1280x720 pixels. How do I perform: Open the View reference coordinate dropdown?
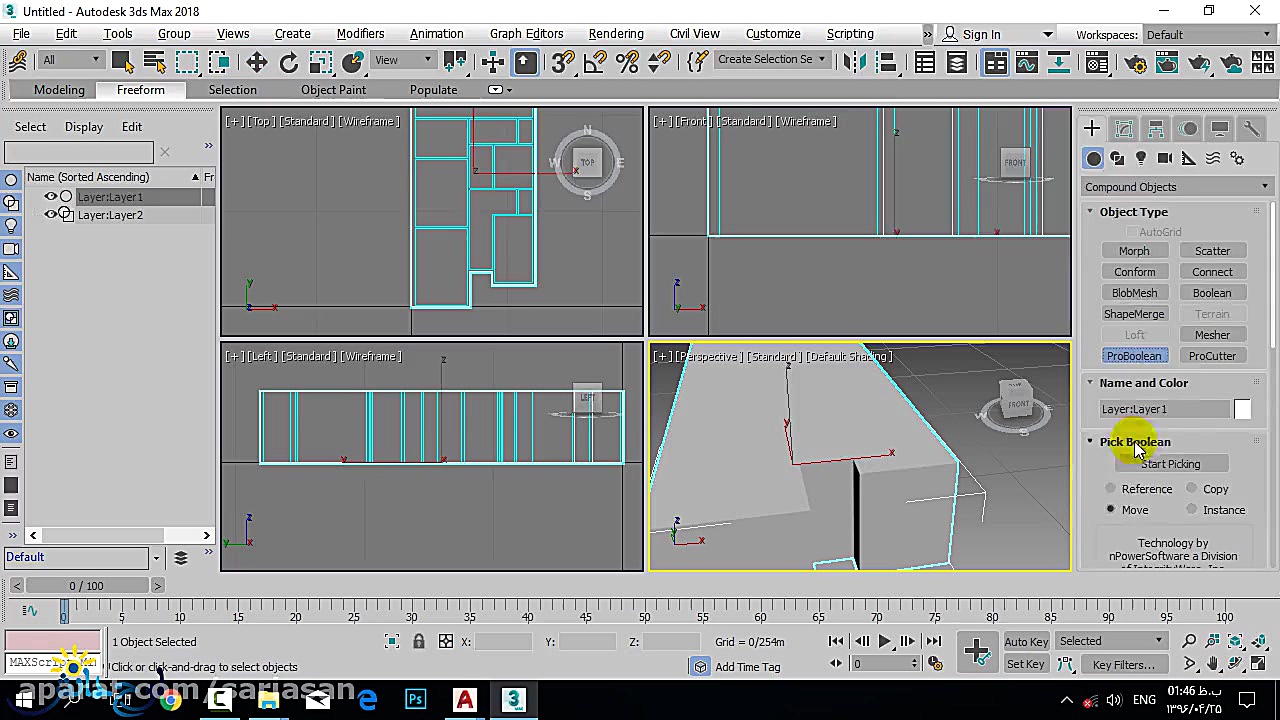click(x=402, y=60)
